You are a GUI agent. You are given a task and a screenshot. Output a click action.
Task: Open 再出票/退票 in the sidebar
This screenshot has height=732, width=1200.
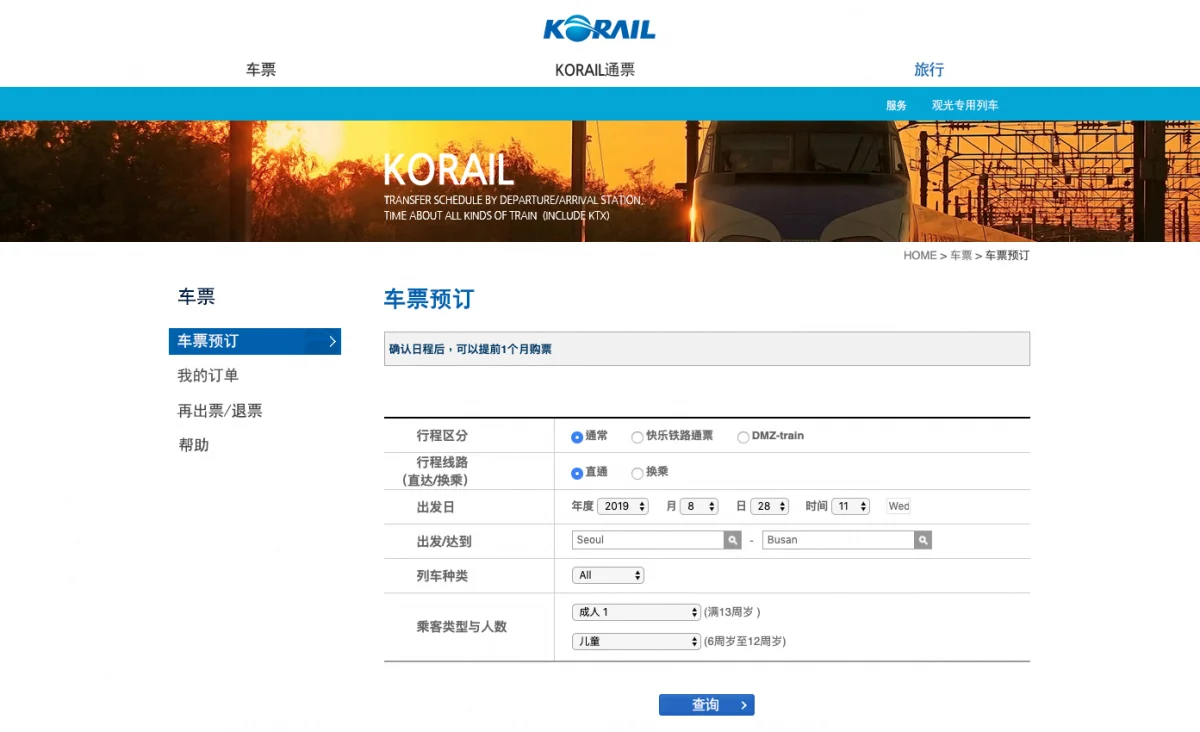[220, 411]
